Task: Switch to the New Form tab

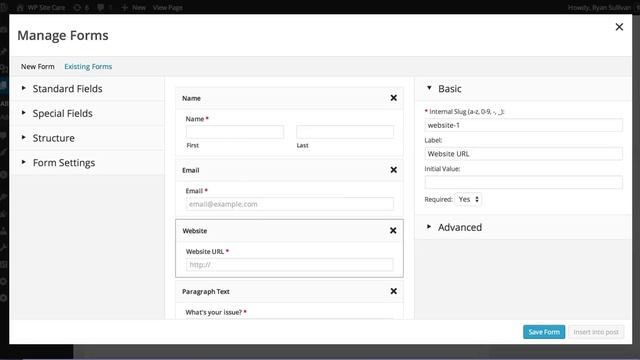Action: (38, 67)
